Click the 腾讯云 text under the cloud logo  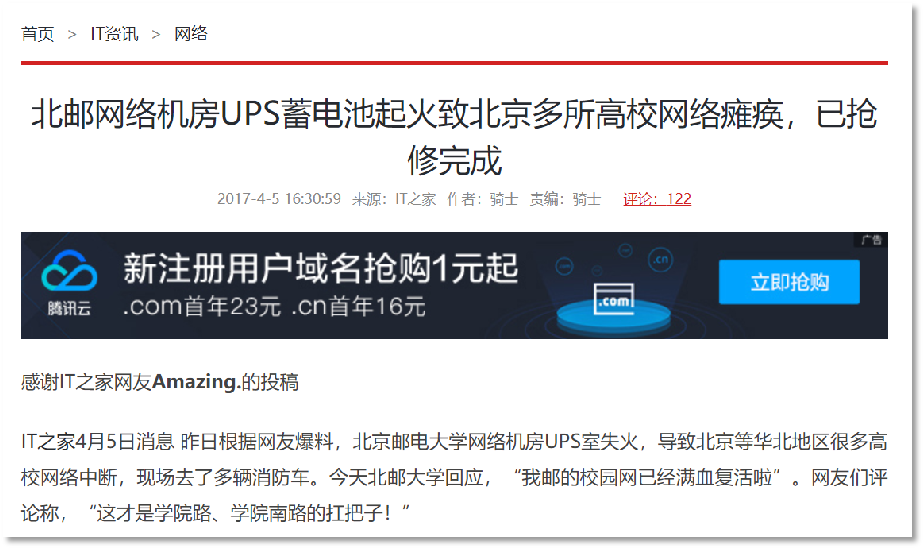click(69, 308)
